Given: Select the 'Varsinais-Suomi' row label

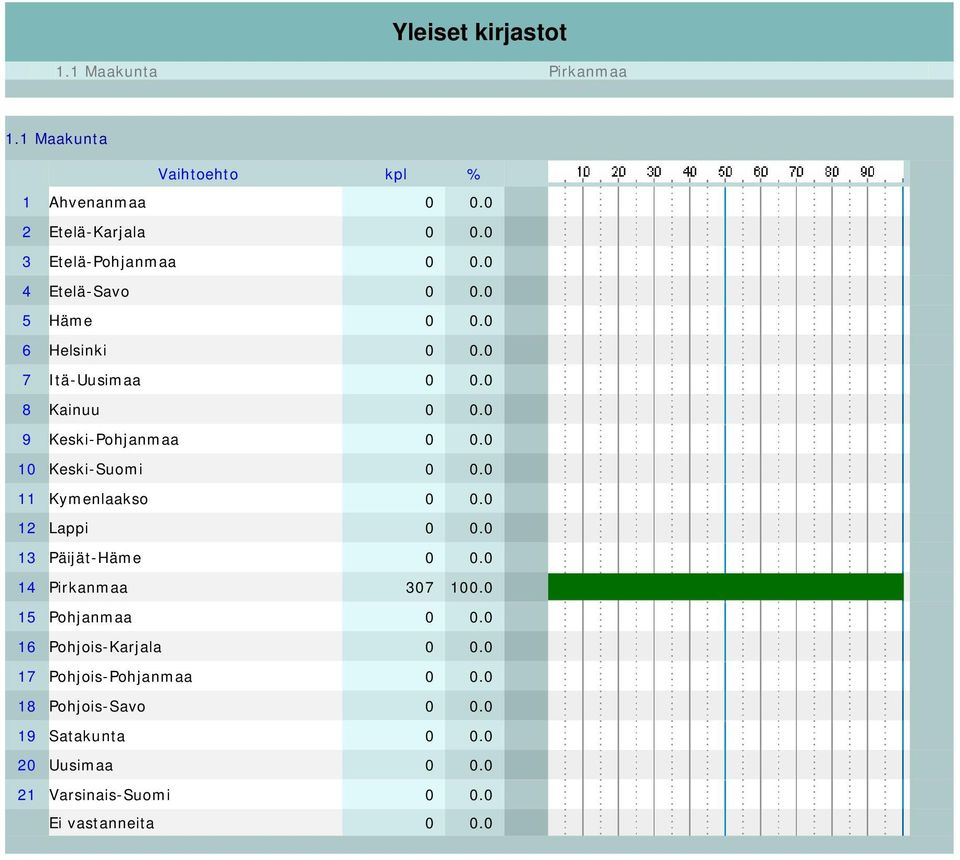Looking at the screenshot, I should pyautogui.click(x=109, y=795).
